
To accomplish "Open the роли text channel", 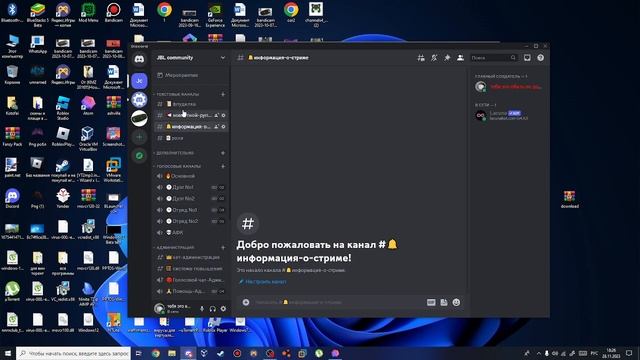I will (191, 138).
